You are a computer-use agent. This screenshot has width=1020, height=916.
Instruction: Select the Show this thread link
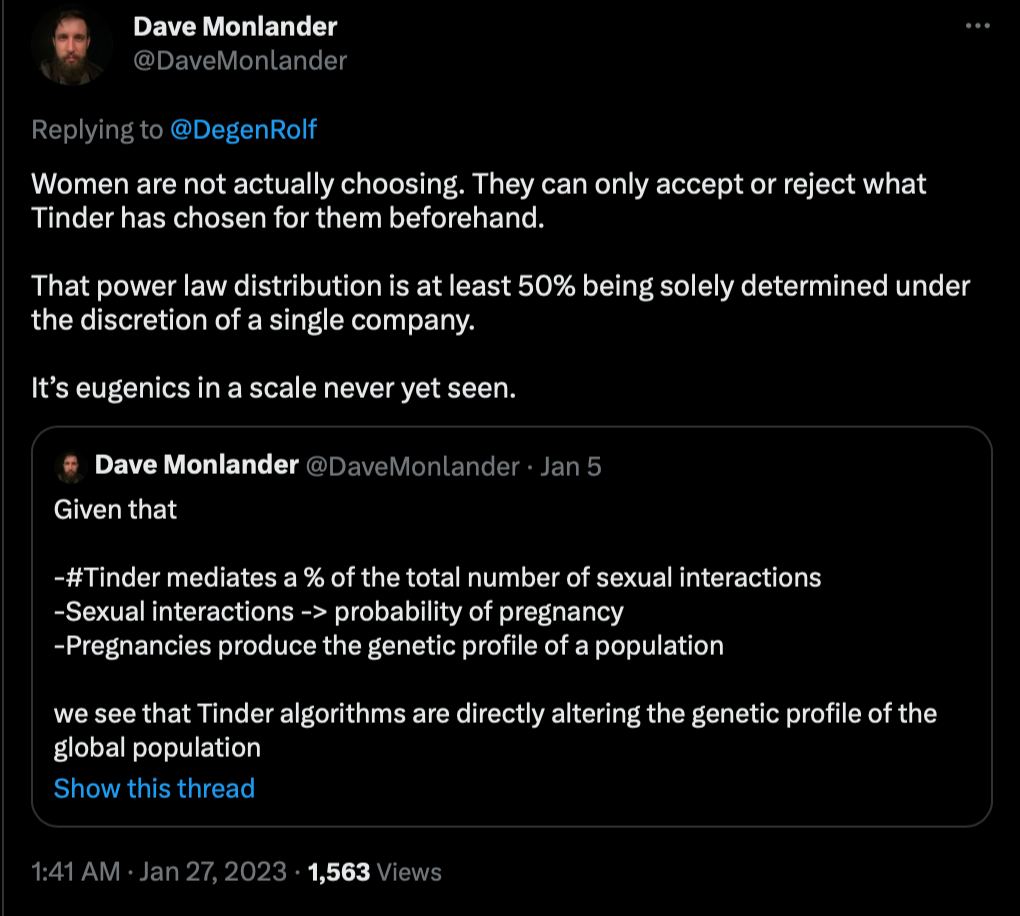click(x=154, y=788)
